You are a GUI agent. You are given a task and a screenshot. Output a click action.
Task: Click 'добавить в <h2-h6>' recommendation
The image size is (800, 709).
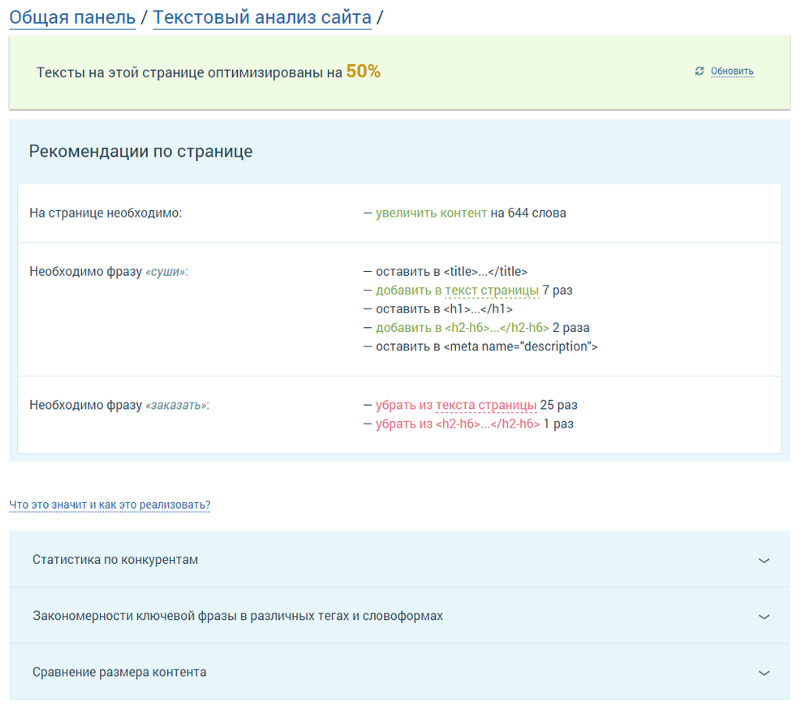462,327
